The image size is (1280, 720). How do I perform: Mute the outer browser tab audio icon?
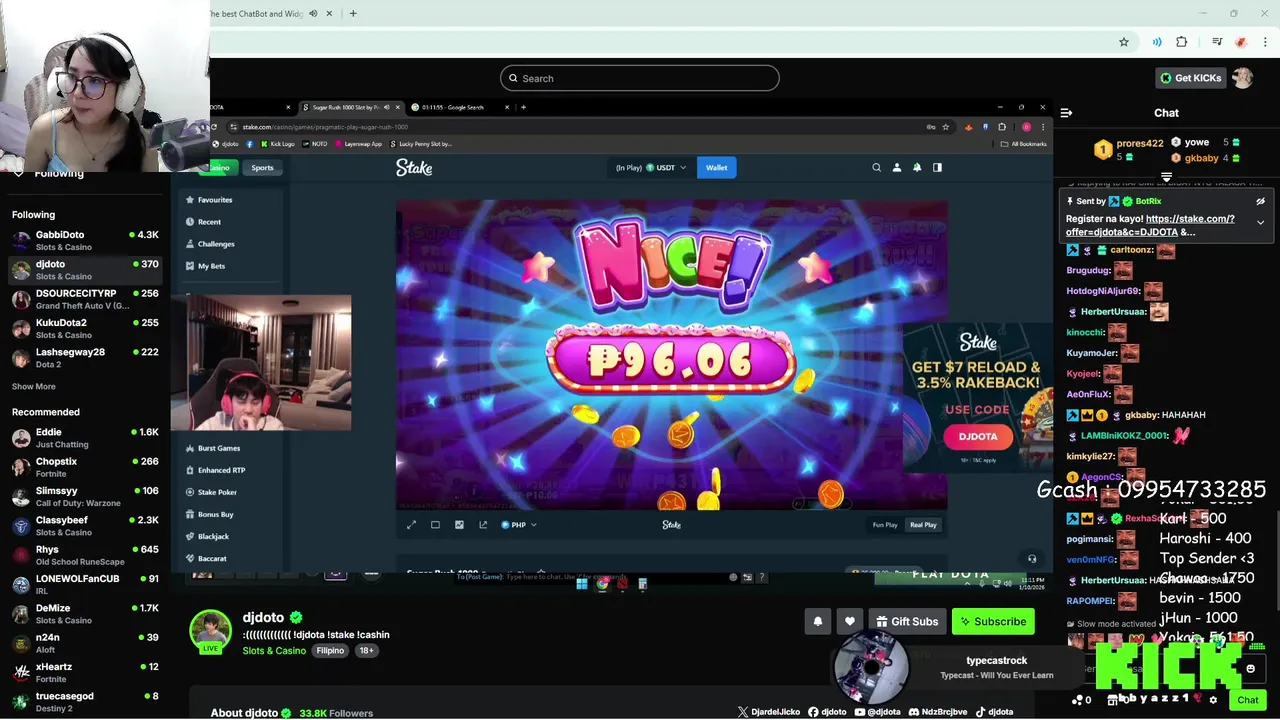coord(313,13)
